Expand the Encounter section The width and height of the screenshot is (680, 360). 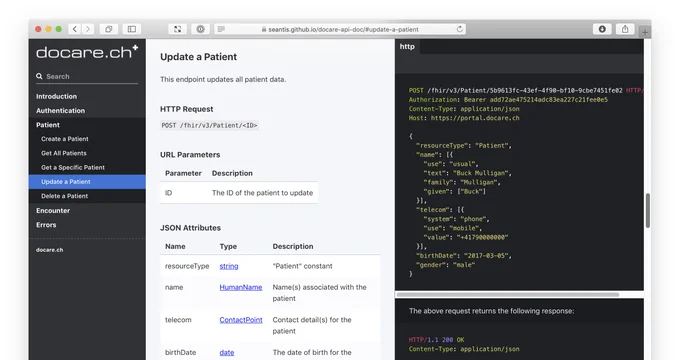53,210
